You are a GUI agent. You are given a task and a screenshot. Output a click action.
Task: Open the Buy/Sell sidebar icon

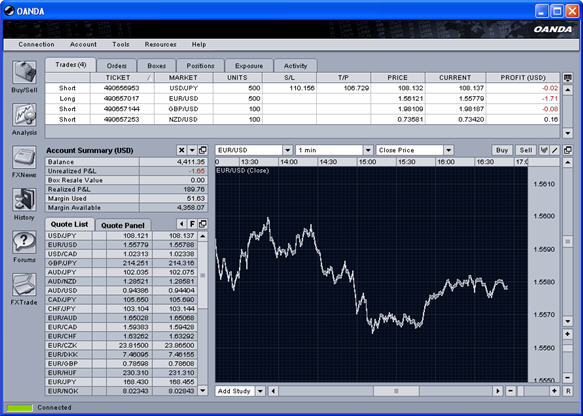(24, 72)
